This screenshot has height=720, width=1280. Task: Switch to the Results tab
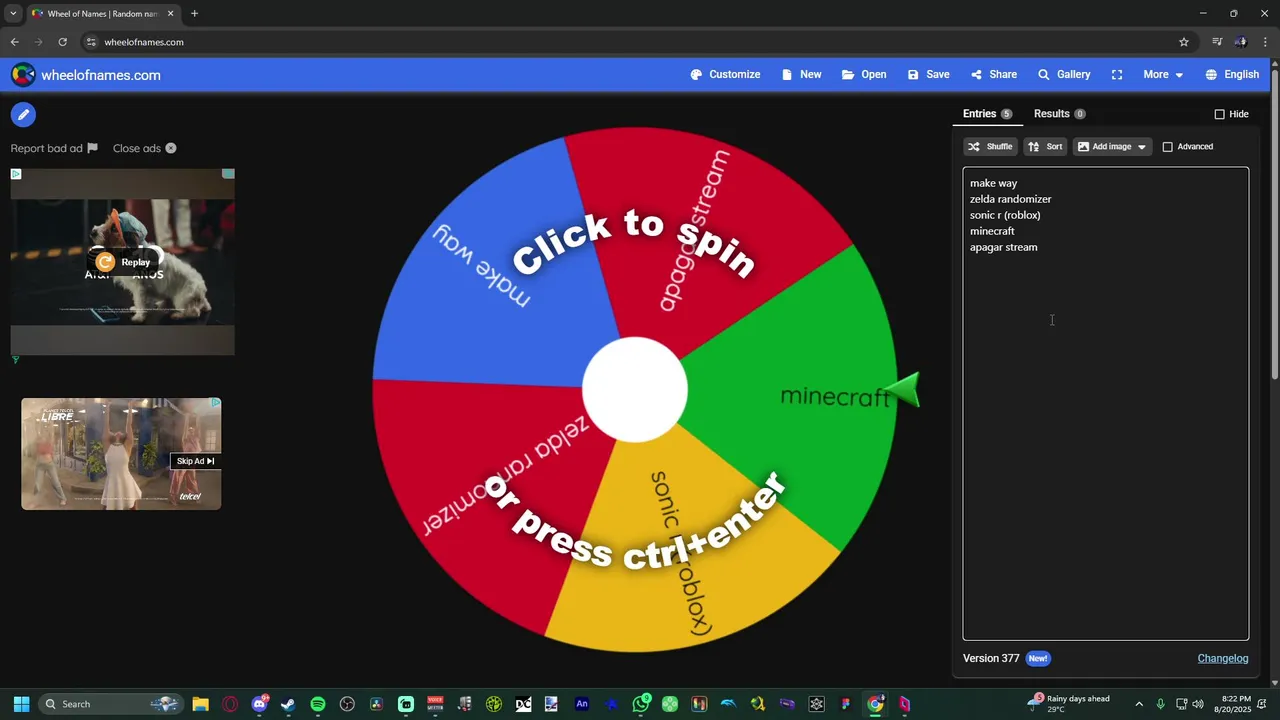pyautogui.click(x=1059, y=114)
